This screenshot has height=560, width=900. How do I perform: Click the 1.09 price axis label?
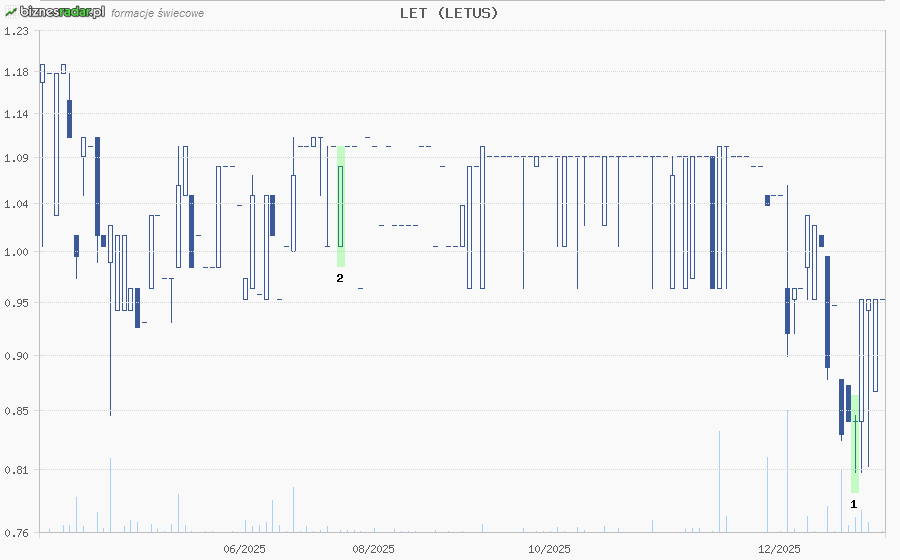pyautogui.click(x=16, y=158)
